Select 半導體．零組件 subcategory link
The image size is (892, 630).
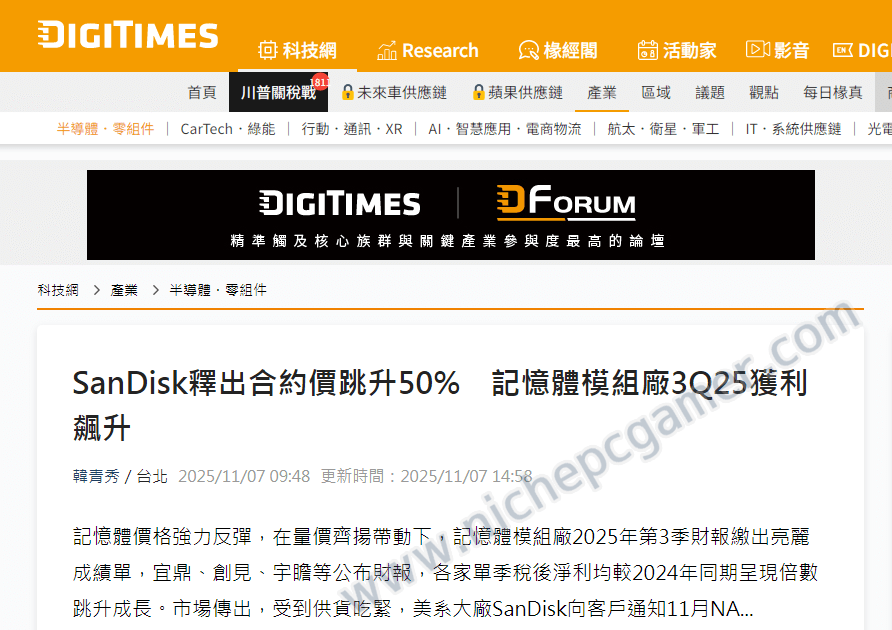coord(105,129)
